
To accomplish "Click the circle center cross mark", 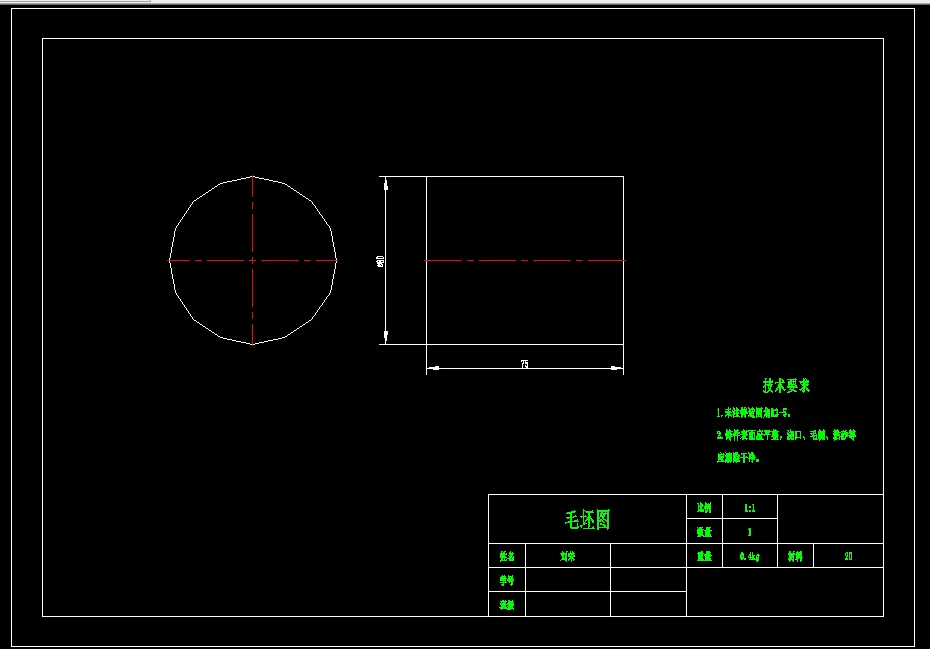I will coord(253,260).
